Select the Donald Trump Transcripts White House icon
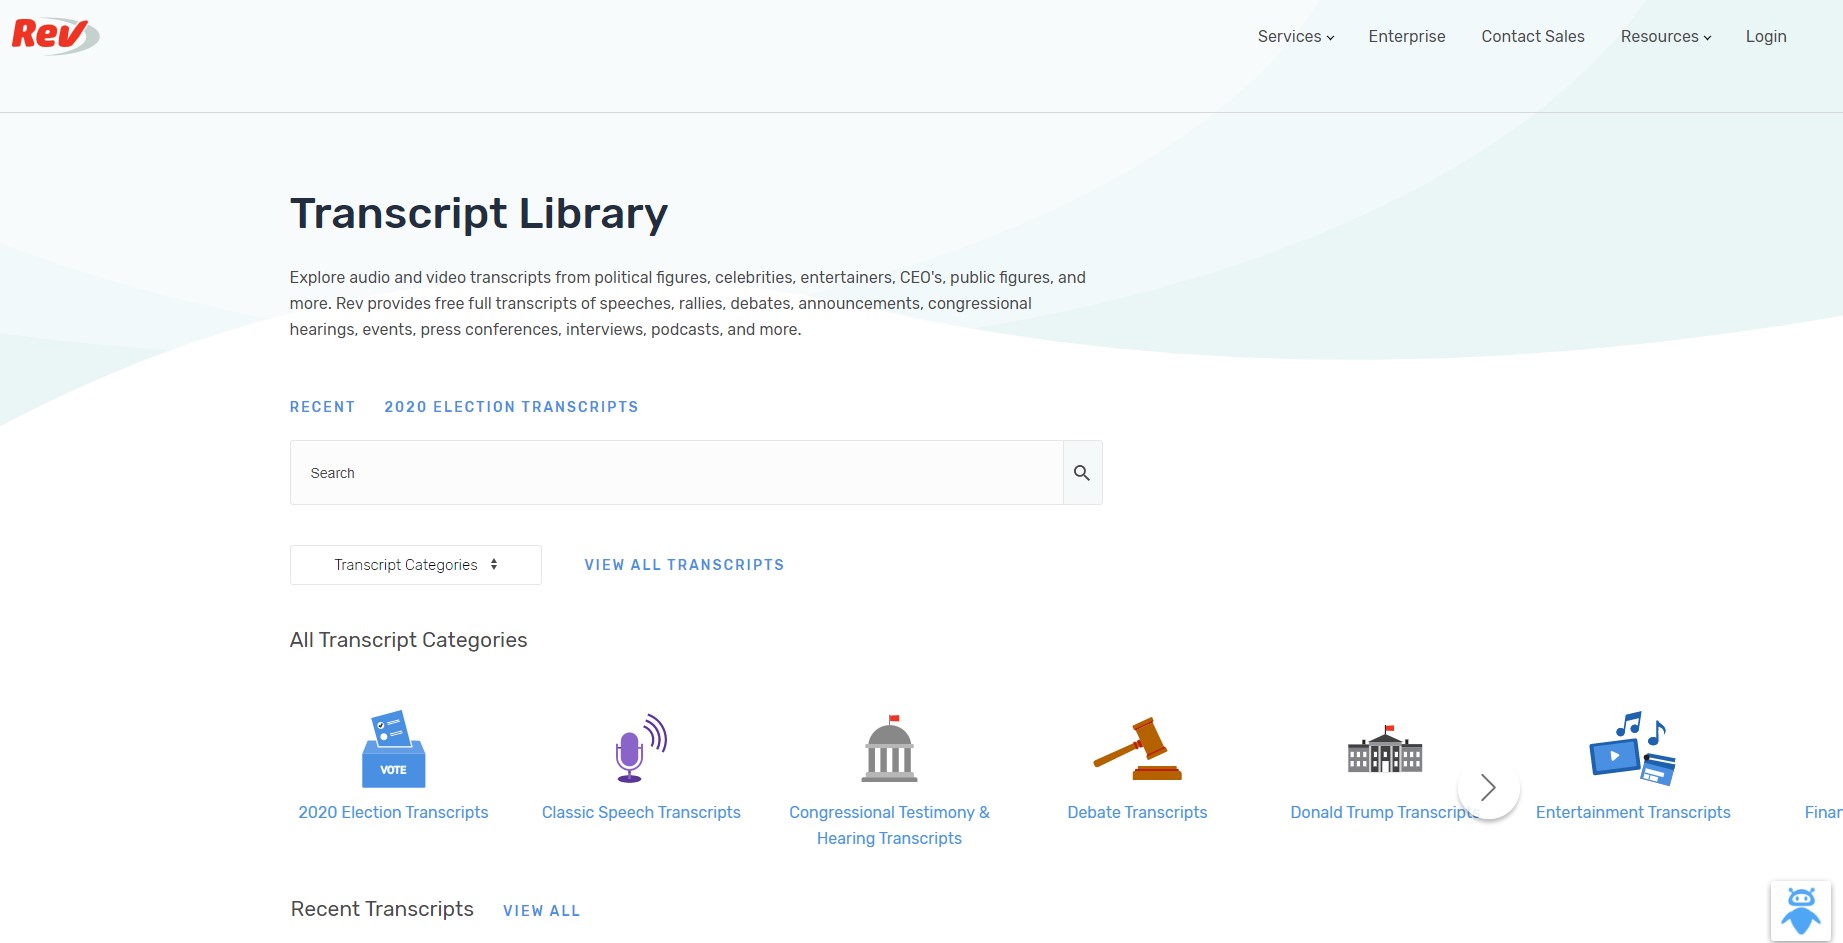The height and width of the screenshot is (943, 1843). (x=1384, y=747)
